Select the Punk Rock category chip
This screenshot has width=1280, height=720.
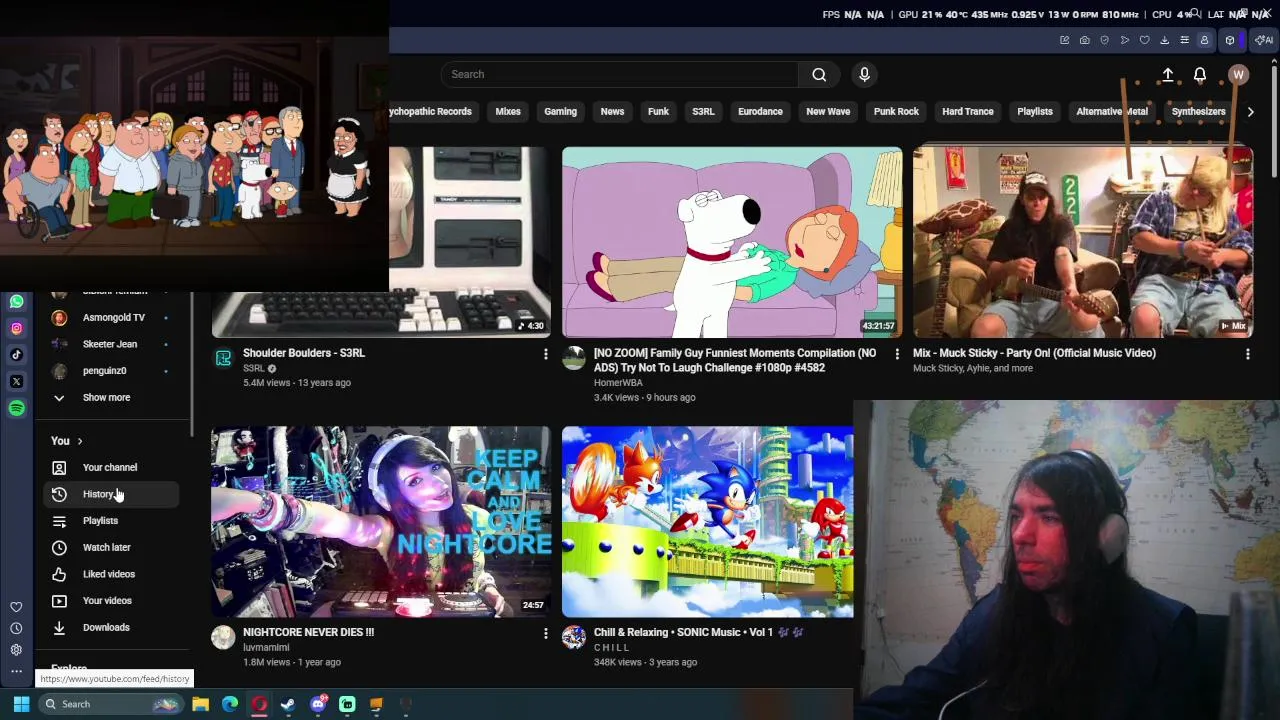896,112
